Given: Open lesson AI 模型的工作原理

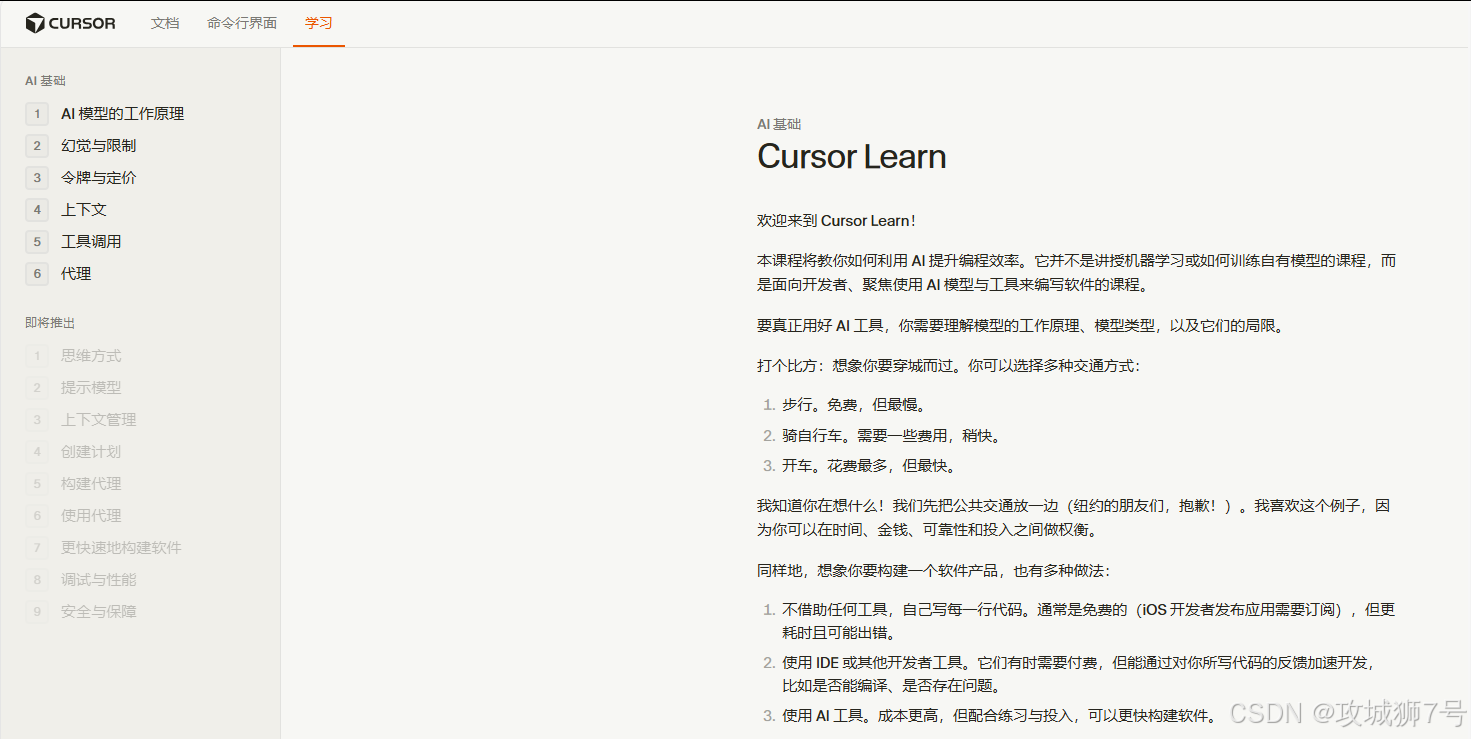Looking at the screenshot, I should click(x=123, y=114).
